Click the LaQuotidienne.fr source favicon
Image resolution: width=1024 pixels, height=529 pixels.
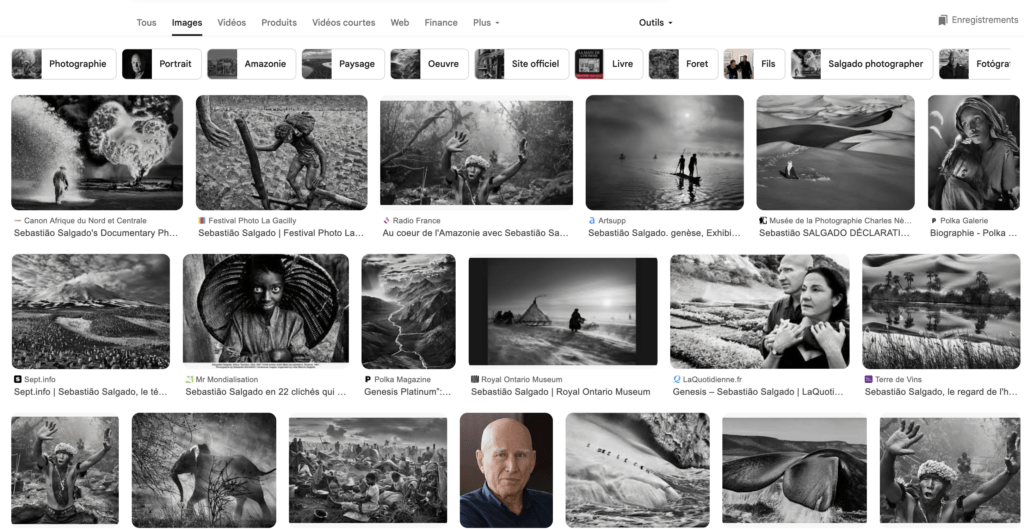pyautogui.click(x=677, y=380)
